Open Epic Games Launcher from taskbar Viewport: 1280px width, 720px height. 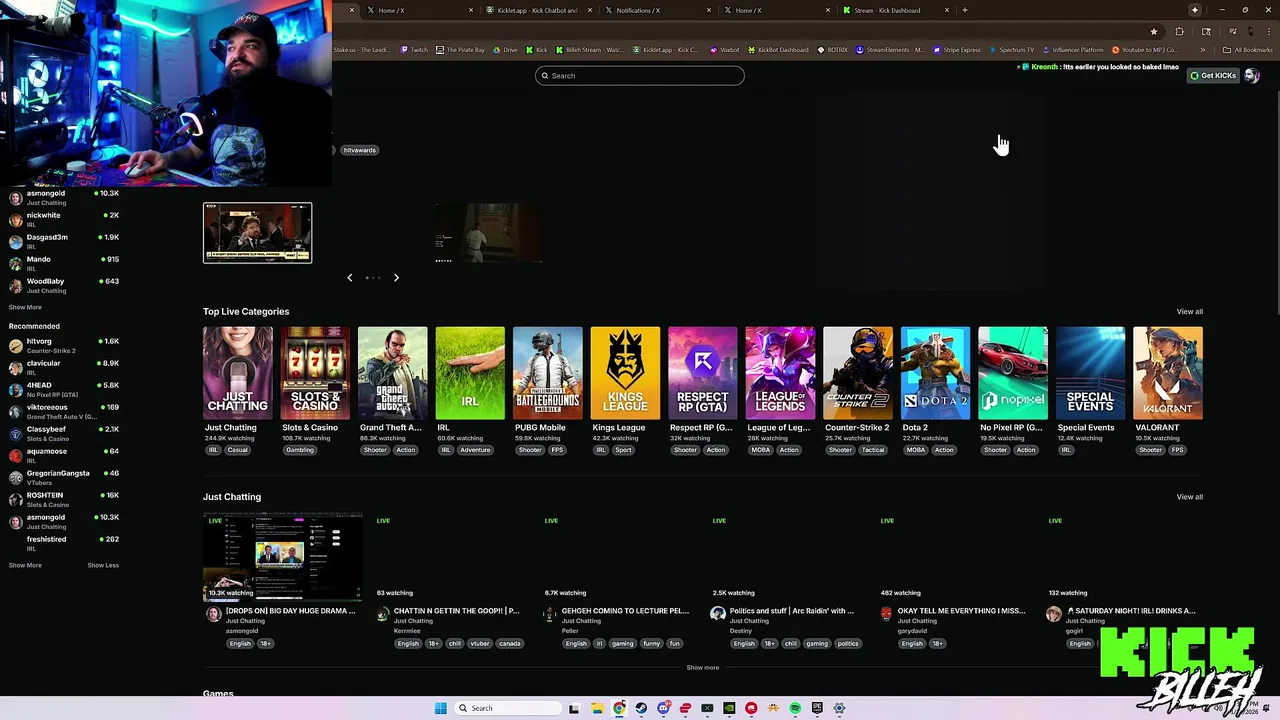coord(817,708)
